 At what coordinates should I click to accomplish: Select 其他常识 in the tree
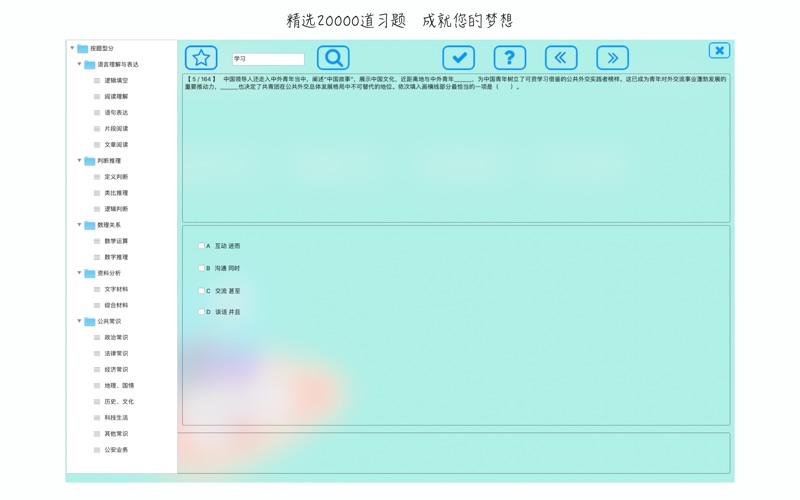click(x=116, y=434)
